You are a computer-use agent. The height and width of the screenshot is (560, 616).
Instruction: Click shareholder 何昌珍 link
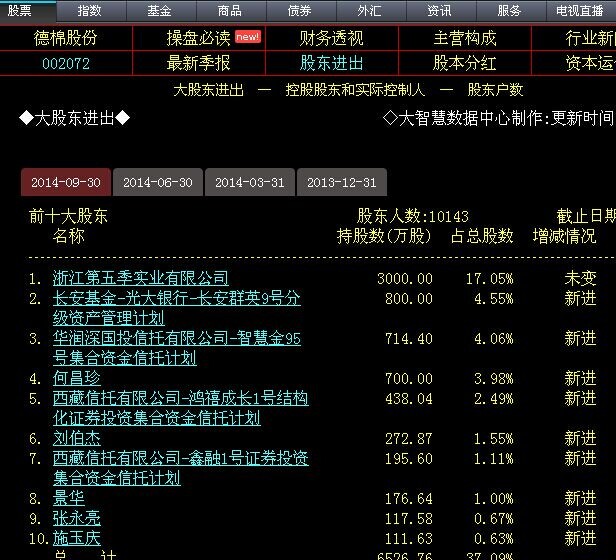pyautogui.click(x=77, y=378)
